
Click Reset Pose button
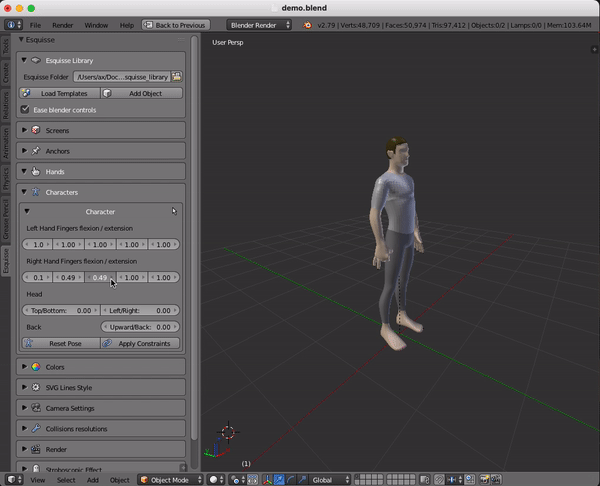point(61,343)
